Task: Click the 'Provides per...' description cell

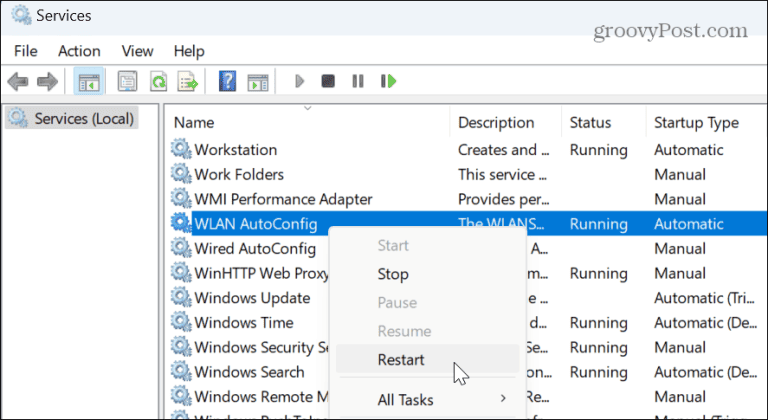Action: (x=504, y=199)
